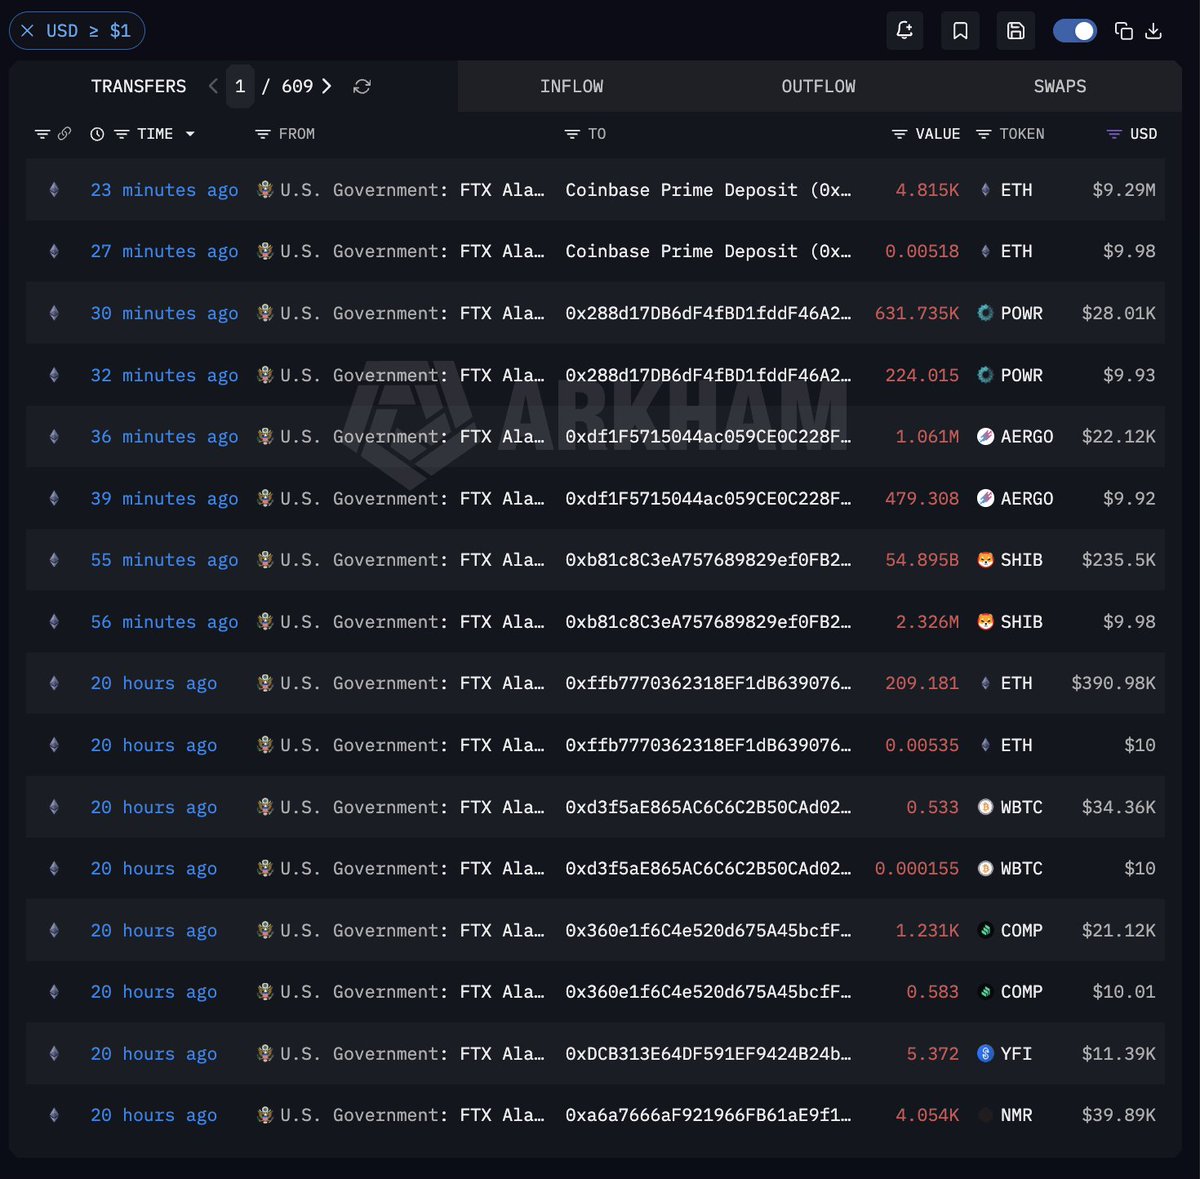1200x1179 pixels.
Task: Click the clock icon in TIME header
Action: coord(97,134)
